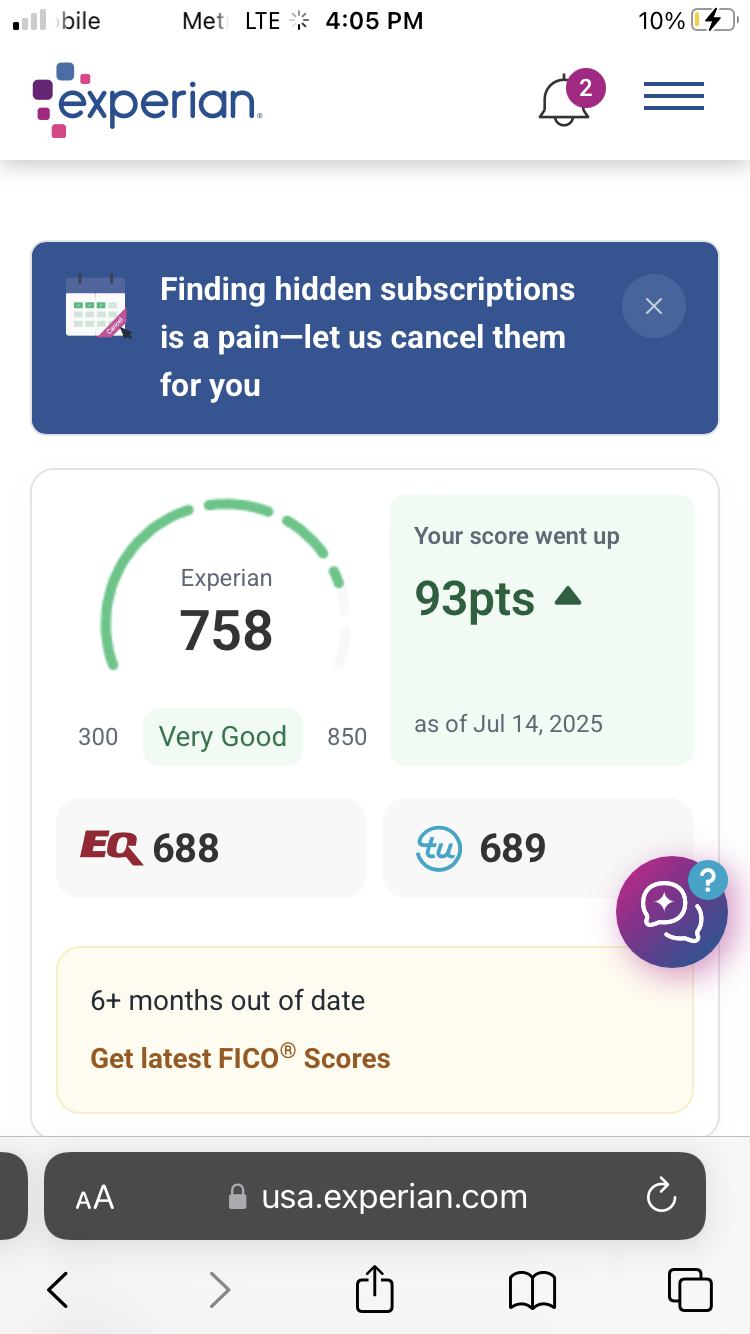Viewport: 750px width, 1334px height.
Task: Click Get latest FICO Scores link
Action: pos(240,1058)
